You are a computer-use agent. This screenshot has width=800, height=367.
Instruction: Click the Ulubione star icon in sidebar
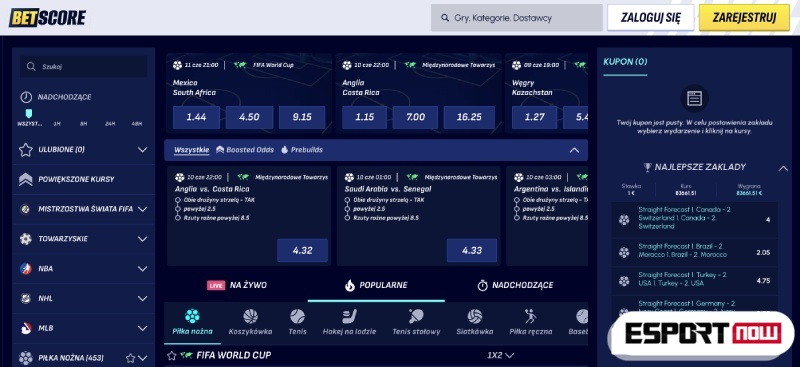click(x=26, y=150)
